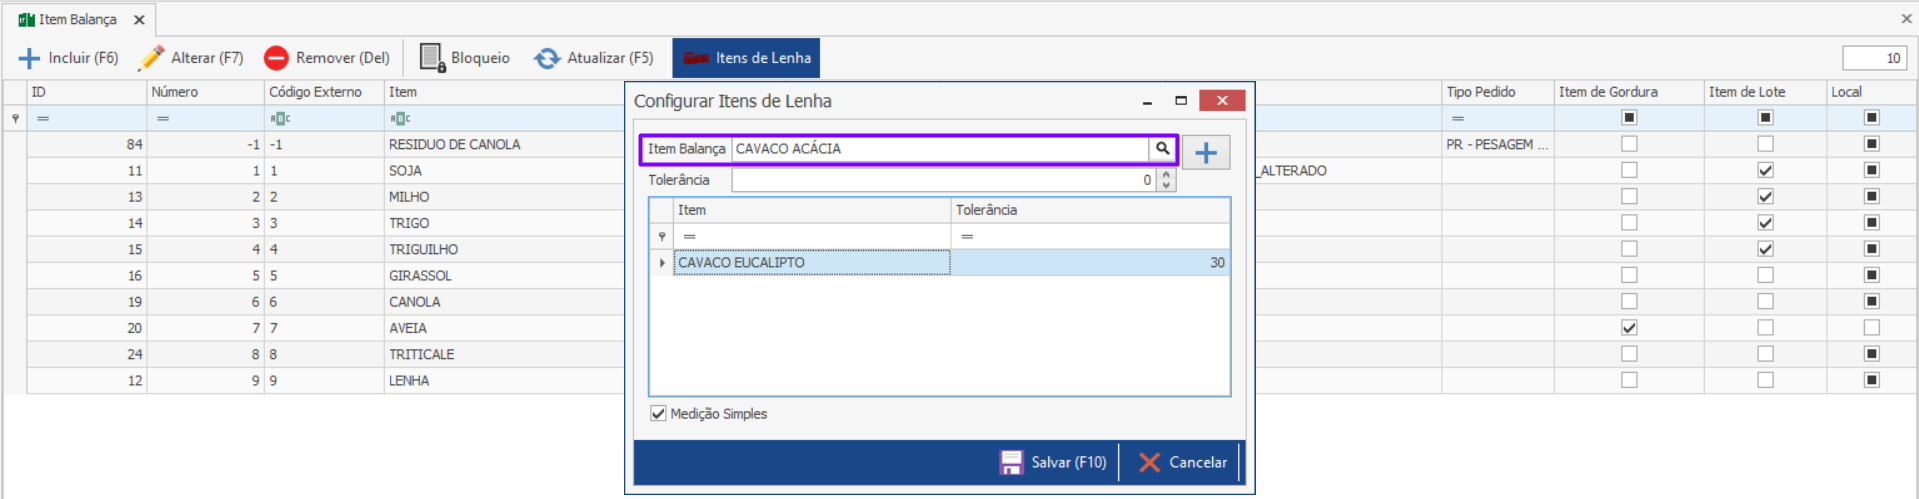Click Item de Lote column header
Screen dimensions: 1919x499
1765,92
